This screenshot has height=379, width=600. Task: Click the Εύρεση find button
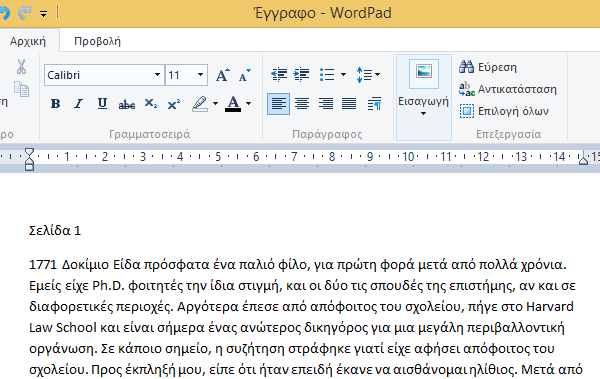488,67
